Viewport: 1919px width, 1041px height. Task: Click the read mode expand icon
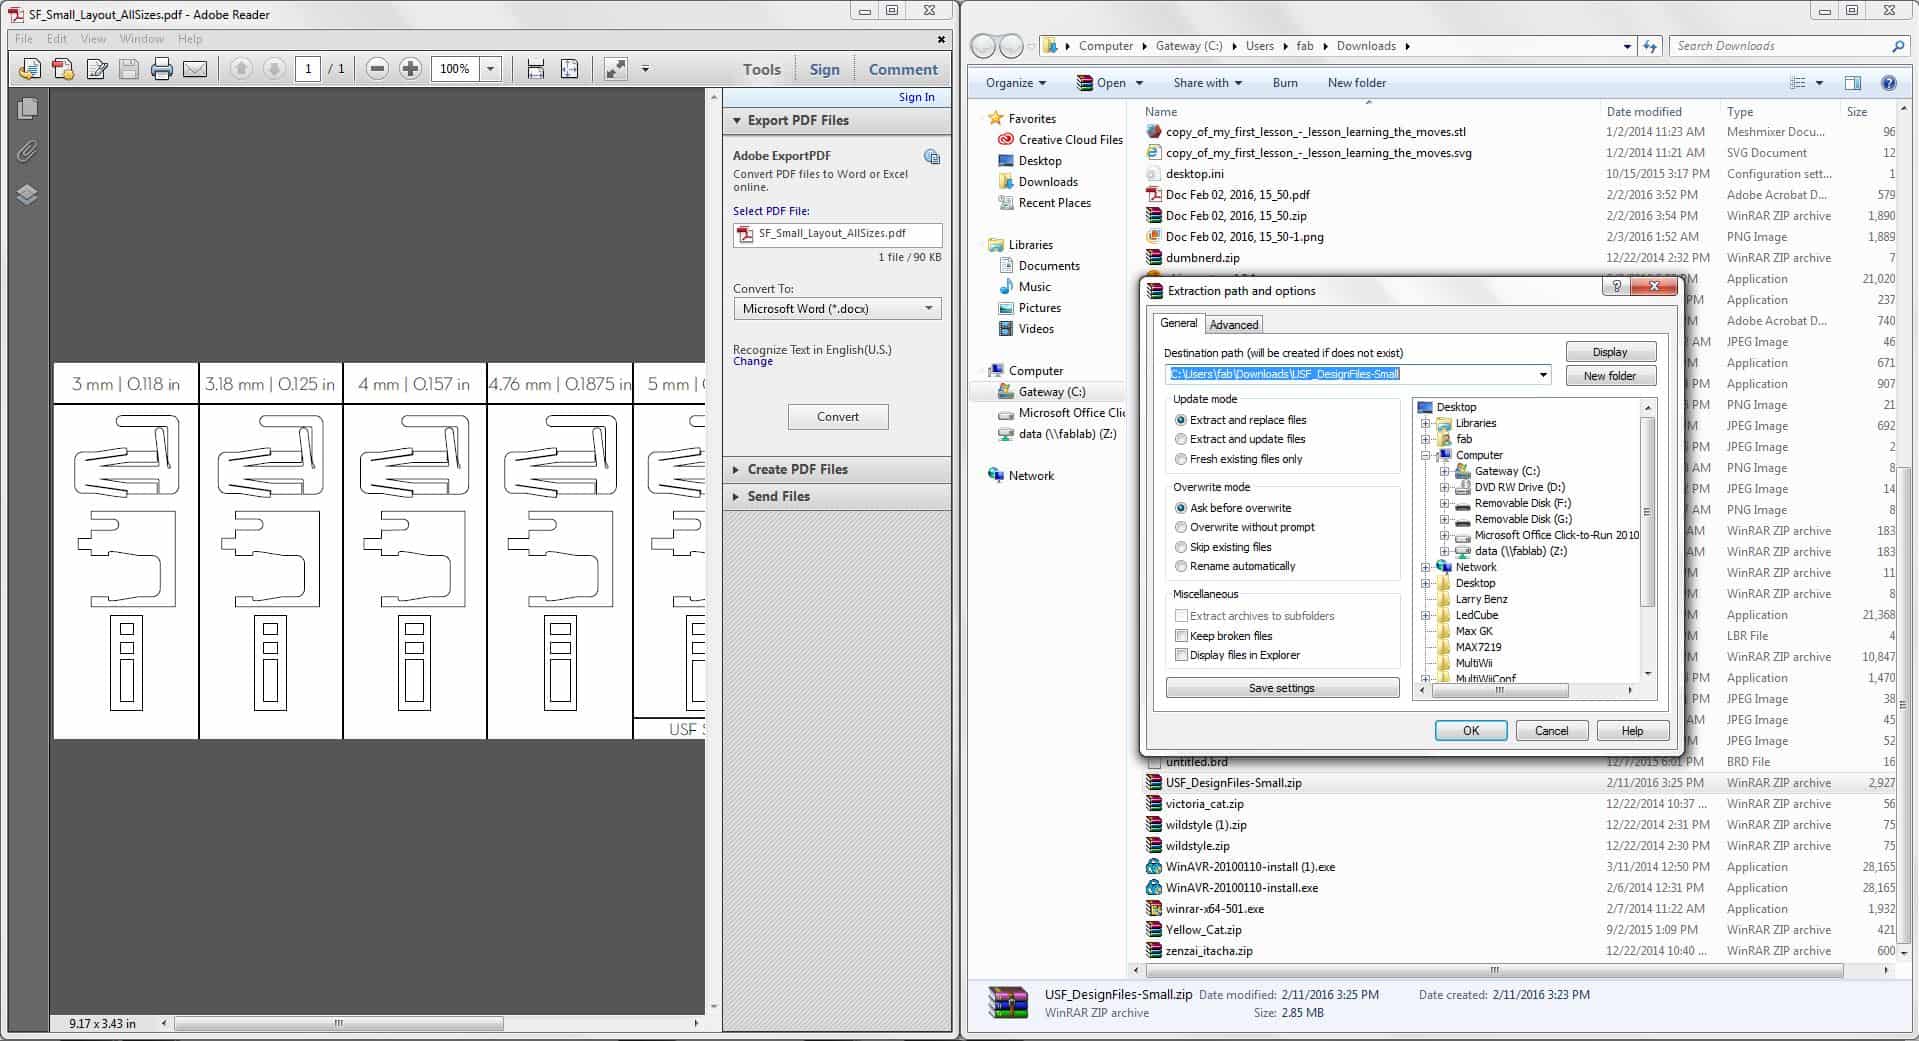tap(616, 69)
